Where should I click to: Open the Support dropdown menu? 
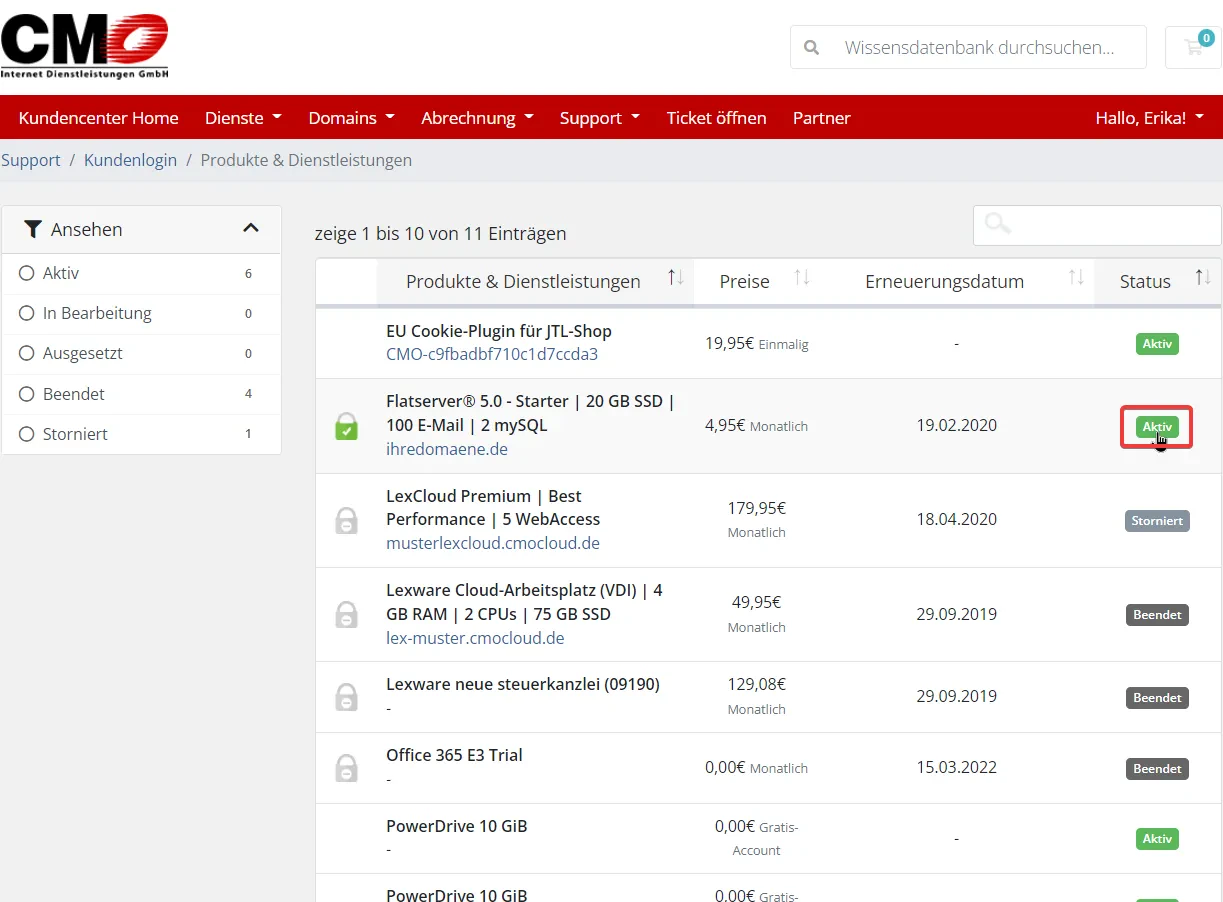pos(600,118)
